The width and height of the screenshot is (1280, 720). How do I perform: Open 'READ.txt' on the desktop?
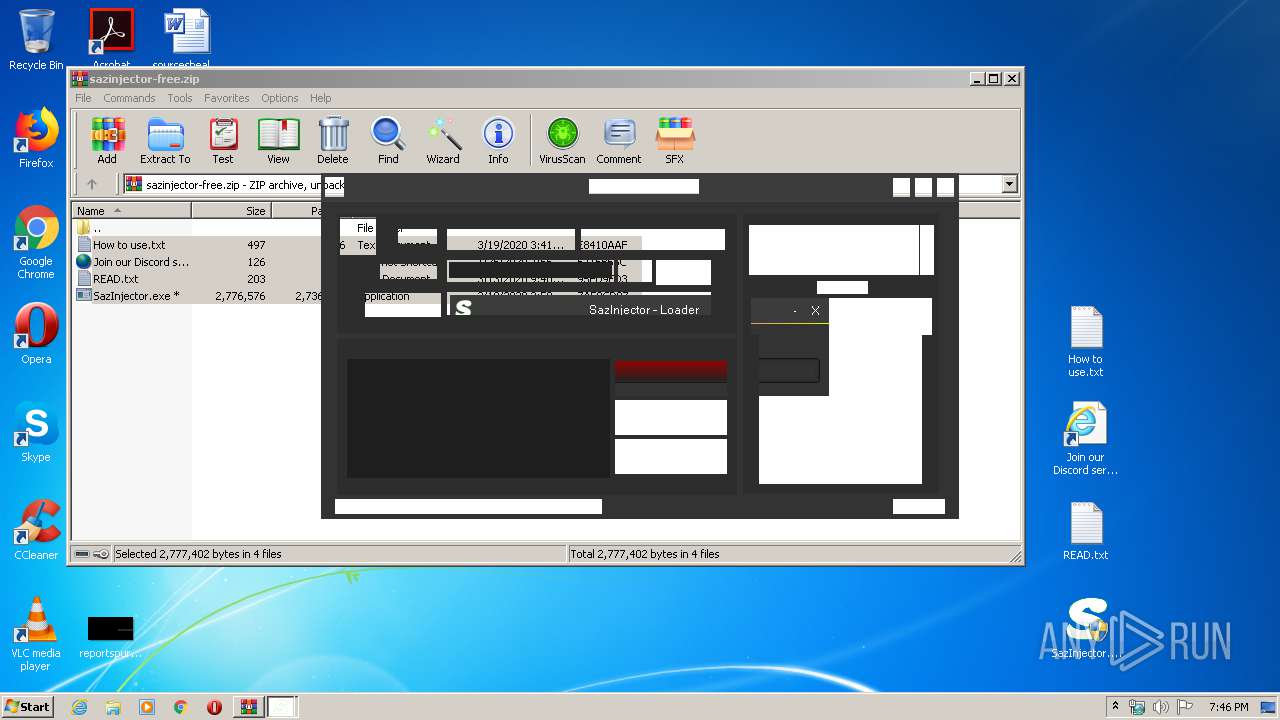(x=1085, y=531)
